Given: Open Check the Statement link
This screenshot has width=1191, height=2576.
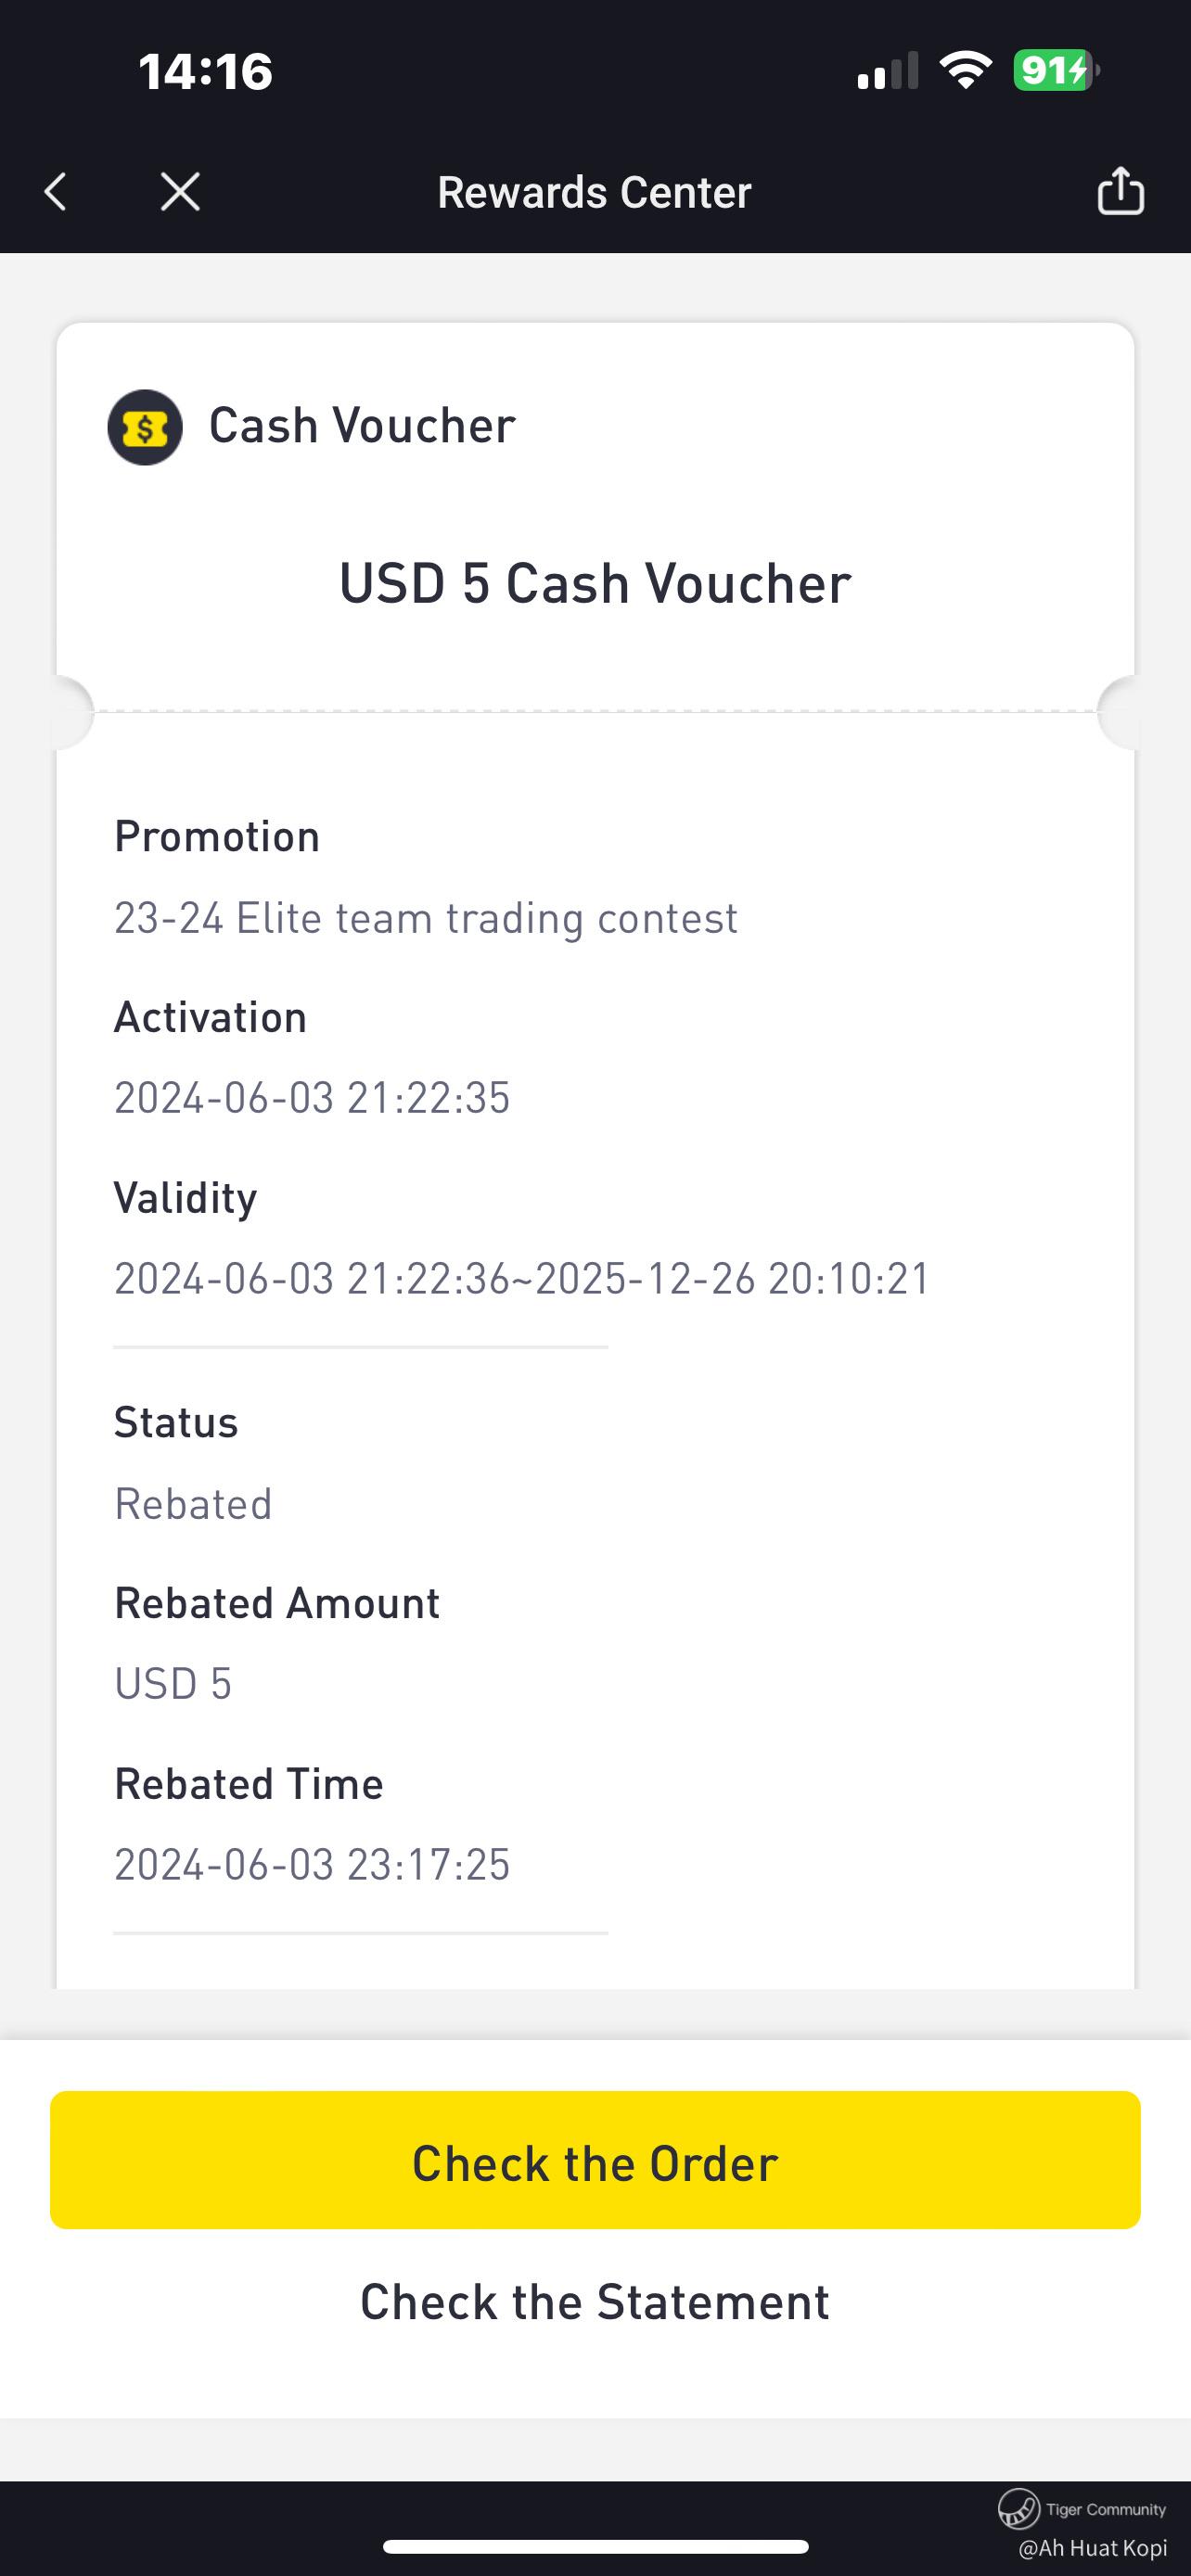Looking at the screenshot, I should tap(595, 2302).
